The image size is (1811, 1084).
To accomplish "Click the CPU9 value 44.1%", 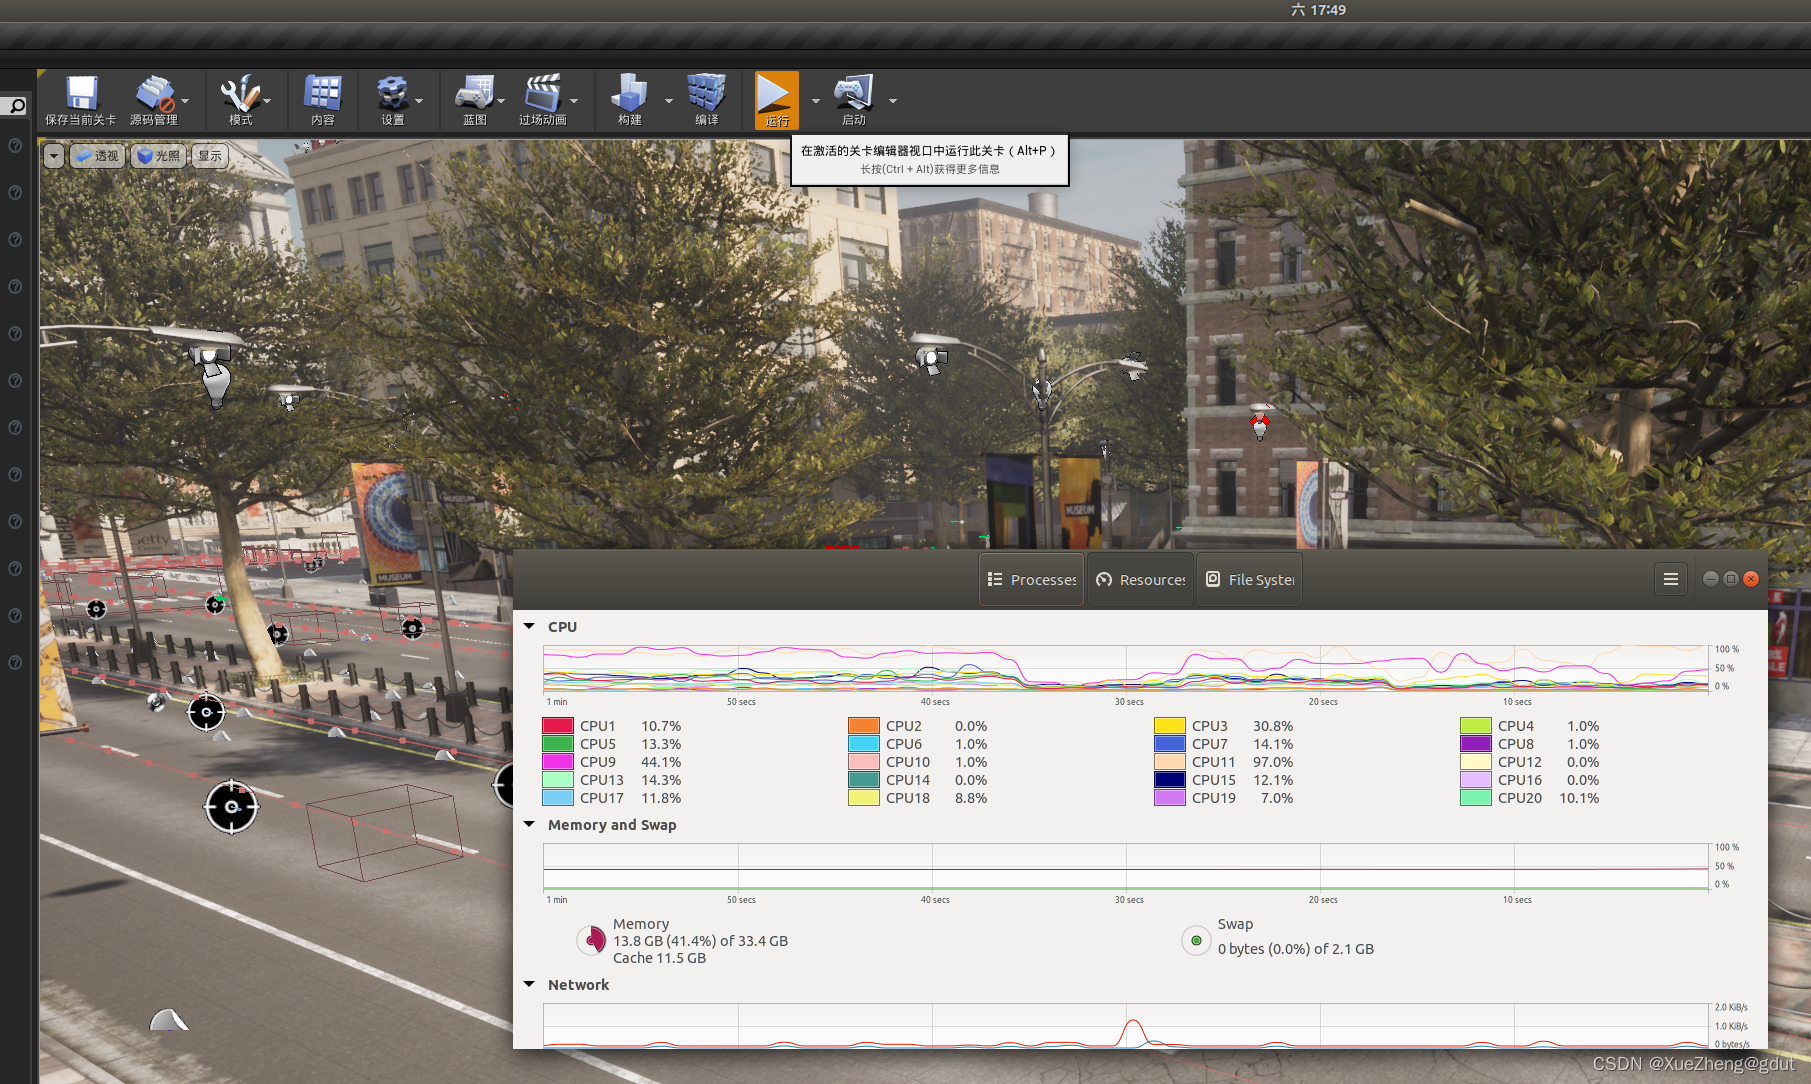I will coord(661,762).
